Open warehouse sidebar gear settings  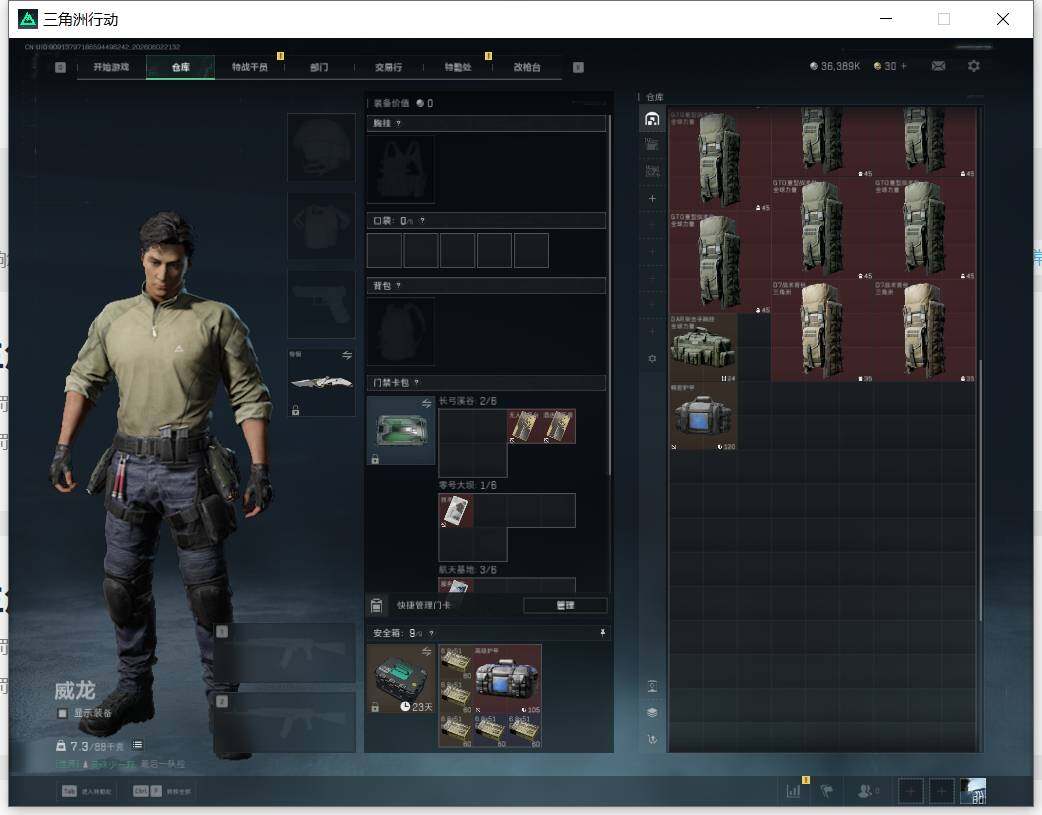[x=652, y=358]
